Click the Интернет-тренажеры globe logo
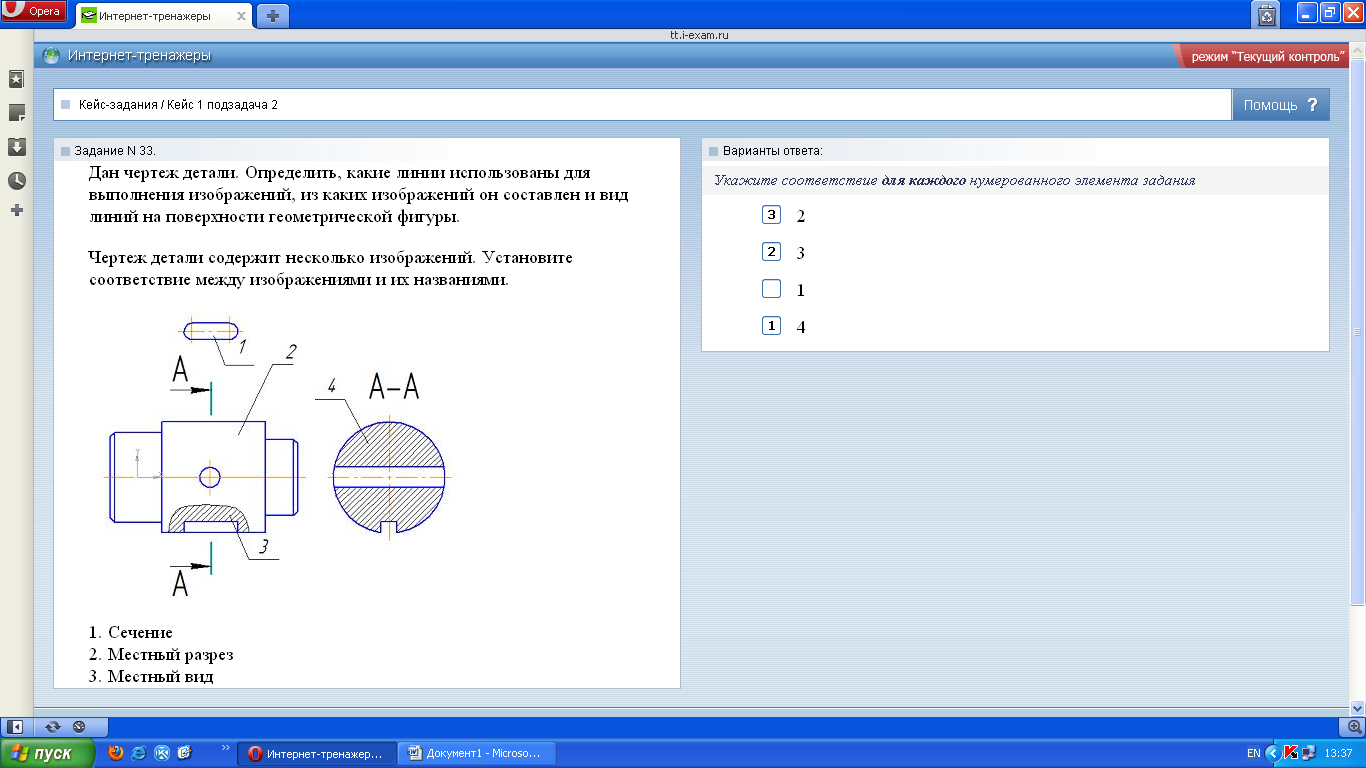This screenshot has height=768, width=1366. pos(51,56)
